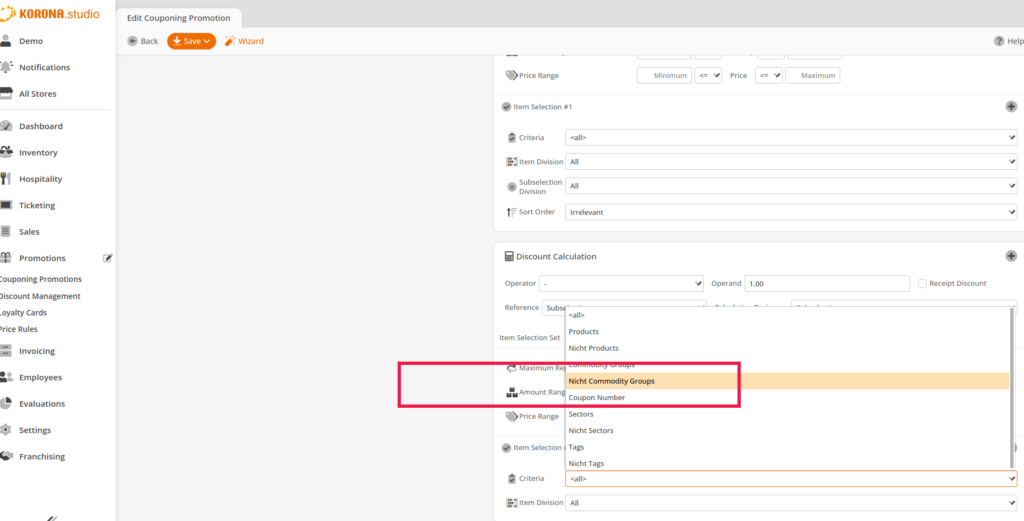Open Notifications bell icon
Viewport: 1024px width, 521px height.
6,67
